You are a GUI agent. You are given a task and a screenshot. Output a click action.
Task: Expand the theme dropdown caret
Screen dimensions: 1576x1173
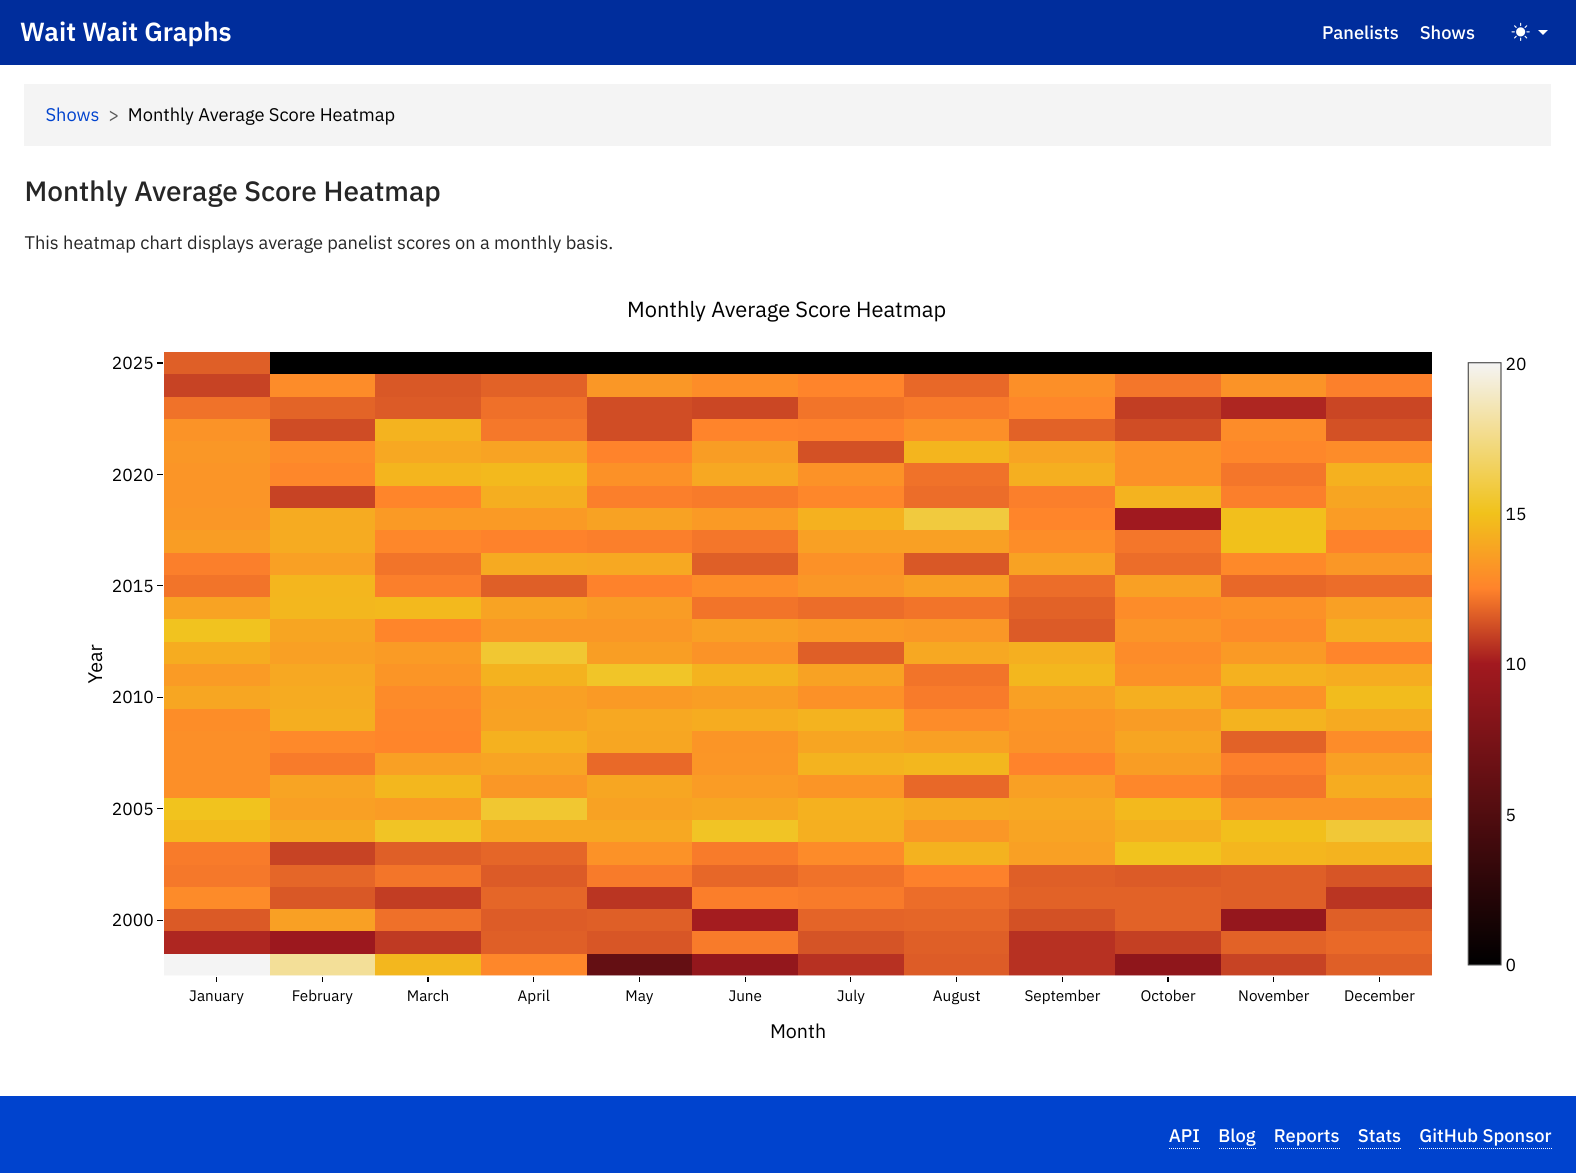click(x=1543, y=32)
